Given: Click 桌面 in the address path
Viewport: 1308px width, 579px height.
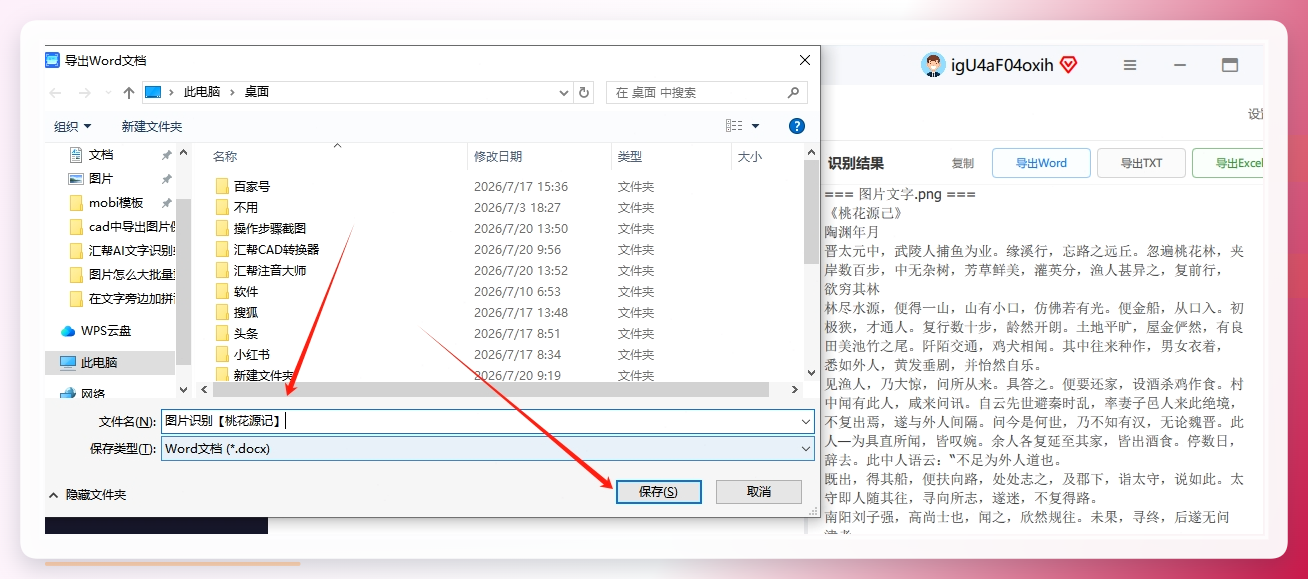Looking at the screenshot, I should pos(257,92).
